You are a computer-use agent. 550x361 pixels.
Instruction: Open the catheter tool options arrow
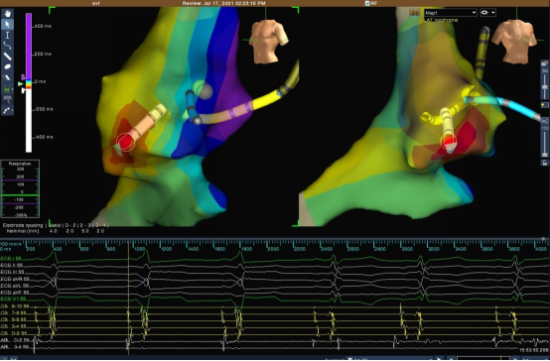[x=12, y=111]
